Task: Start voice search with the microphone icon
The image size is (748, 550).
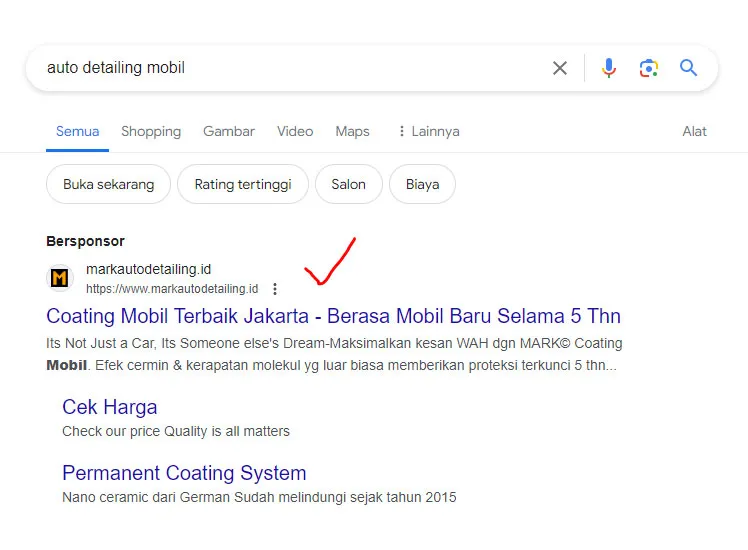Action: pyautogui.click(x=608, y=68)
